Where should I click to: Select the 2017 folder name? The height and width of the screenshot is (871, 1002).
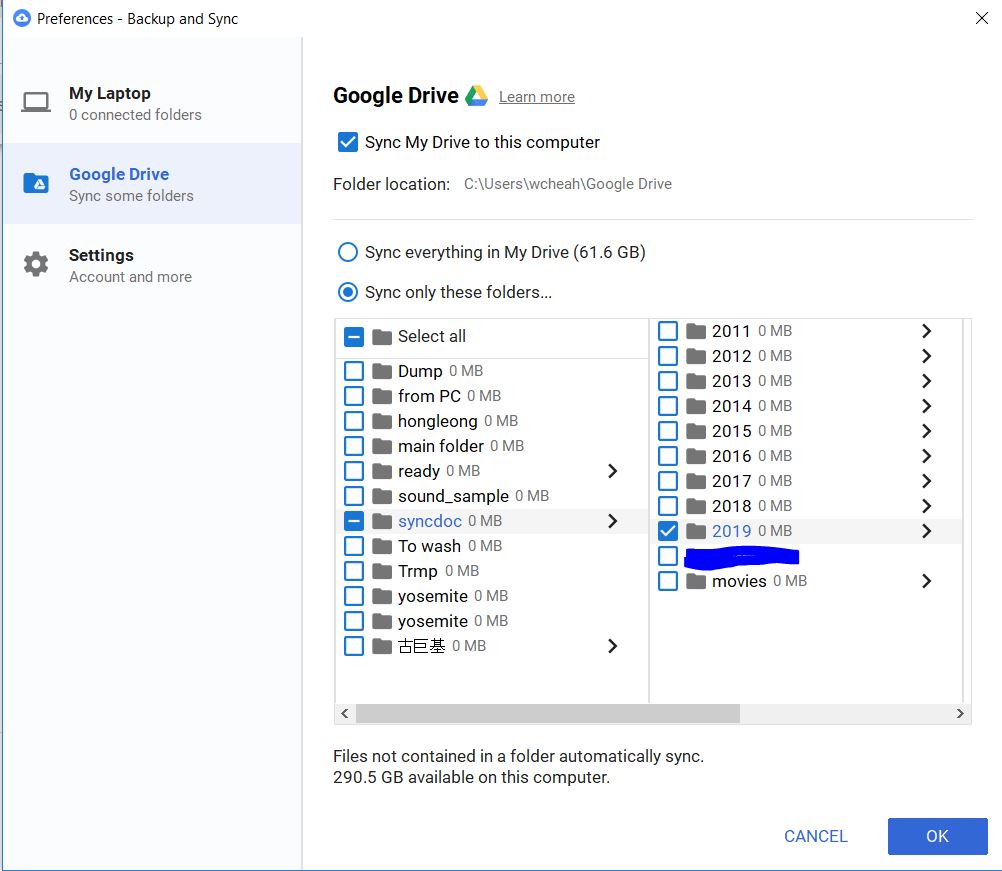pos(732,481)
